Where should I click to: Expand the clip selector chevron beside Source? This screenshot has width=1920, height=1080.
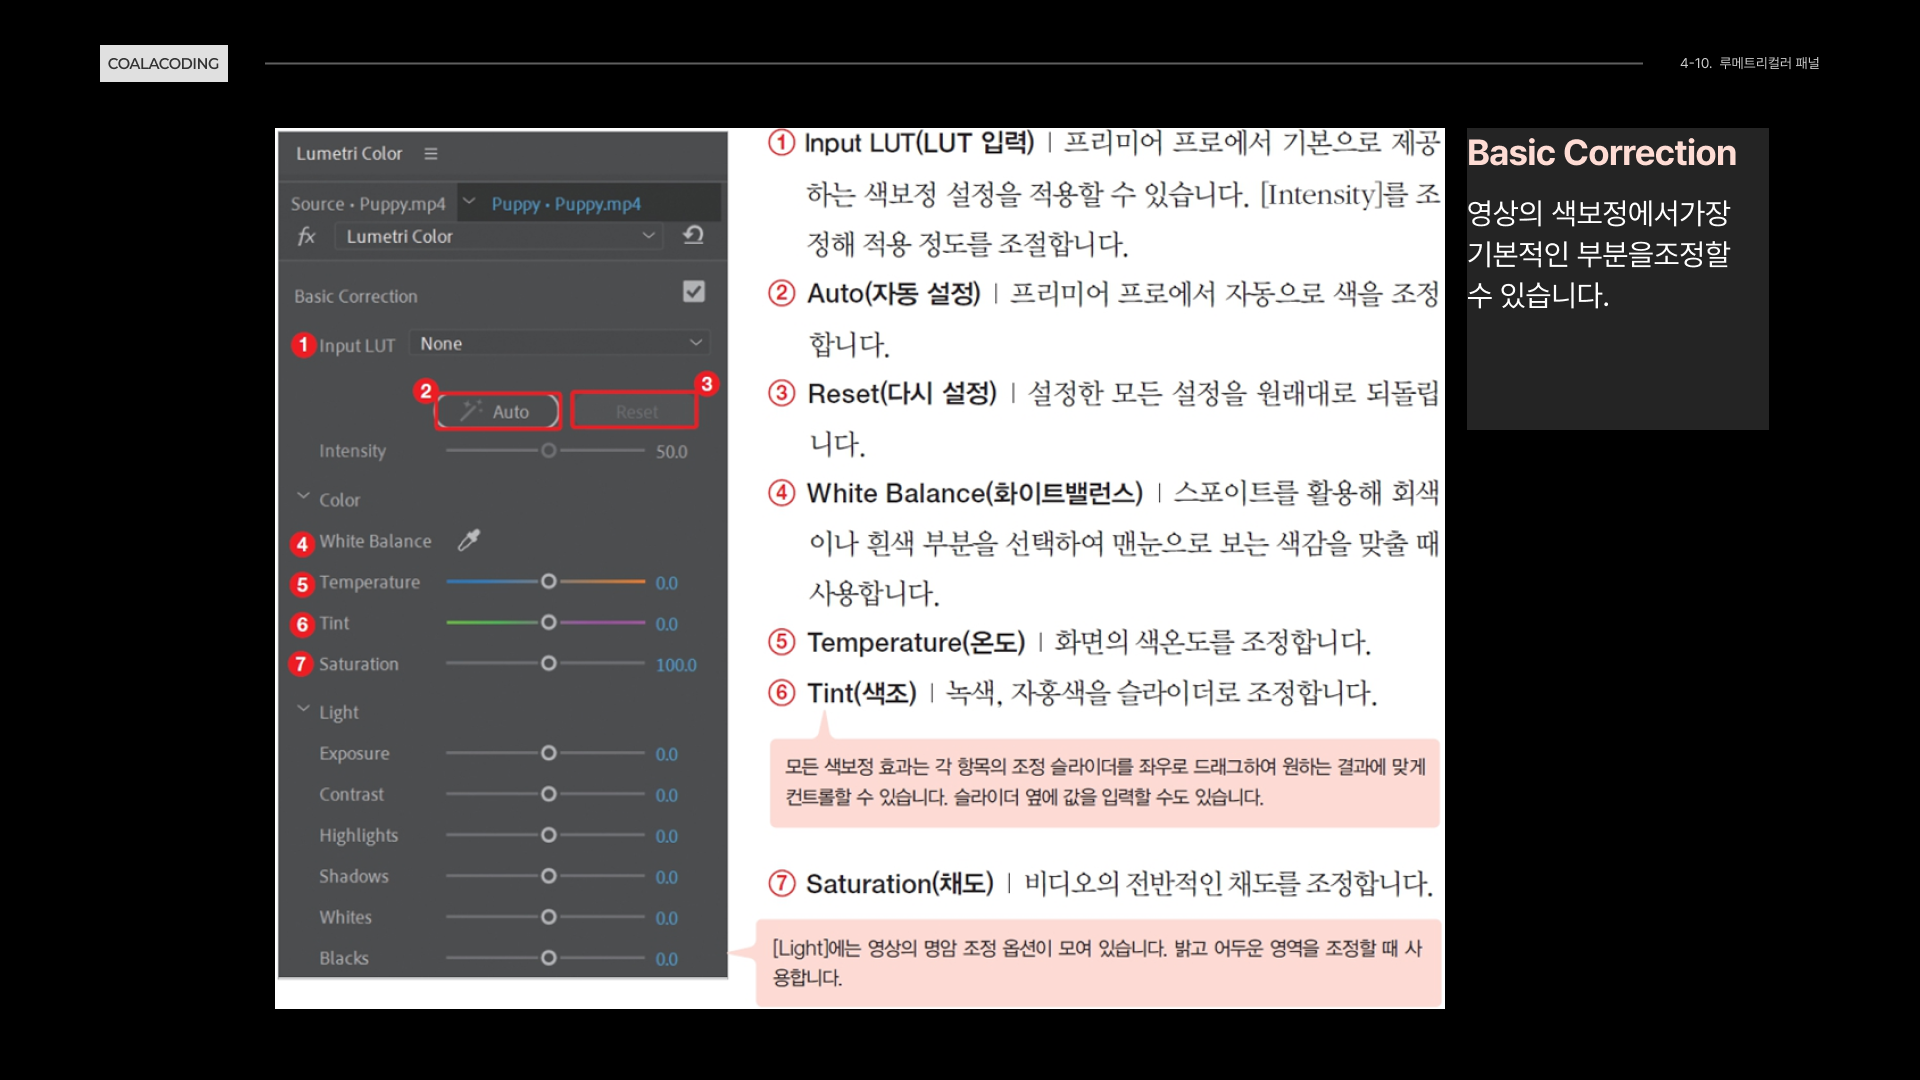click(x=469, y=202)
